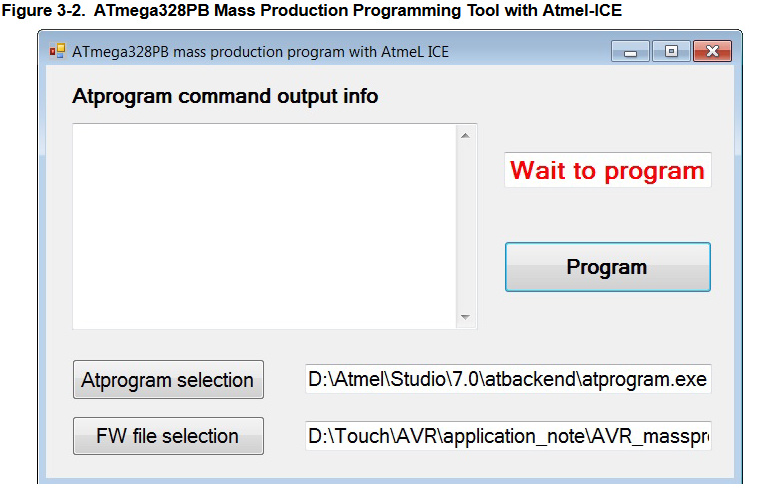Click the output box vertical scrollbar track
Image resolution: width=761 pixels, height=489 pixels.
pyautogui.click(x=465, y=227)
